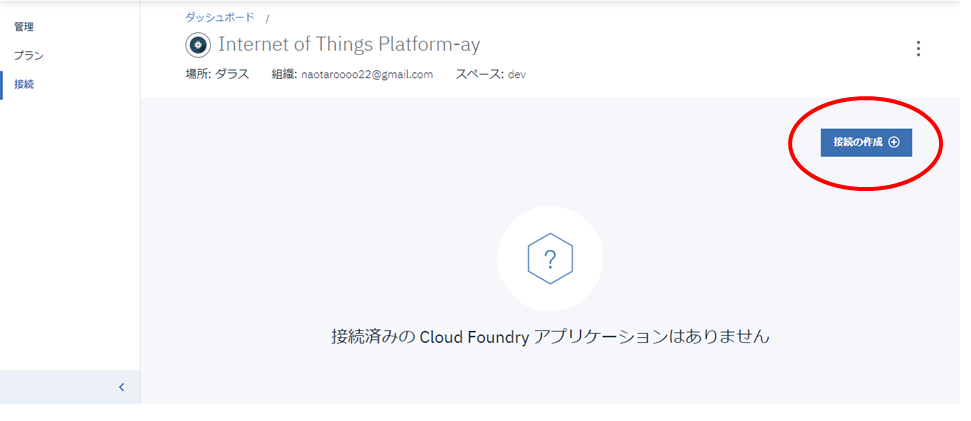Open the three-dot actions menu

(918, 49)
